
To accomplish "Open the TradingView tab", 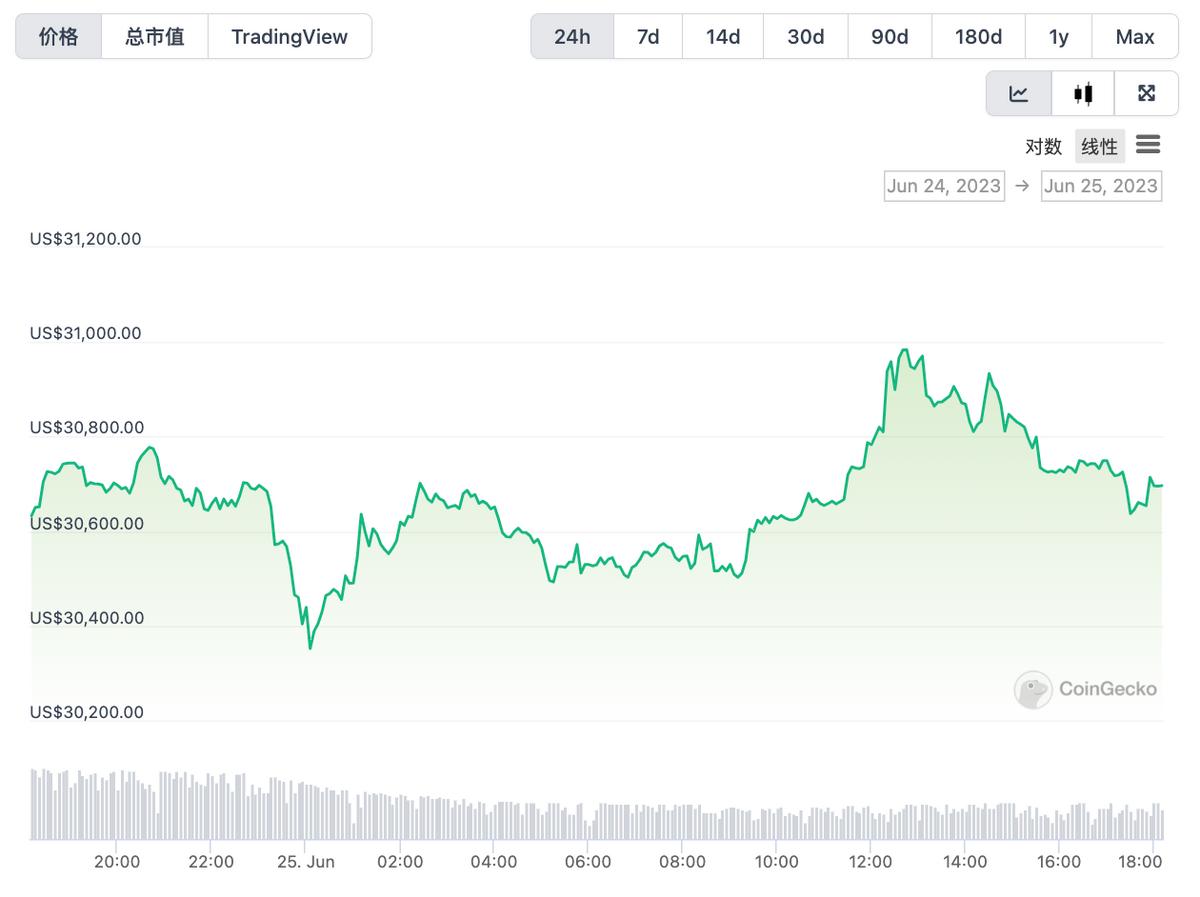I will 289,36.
